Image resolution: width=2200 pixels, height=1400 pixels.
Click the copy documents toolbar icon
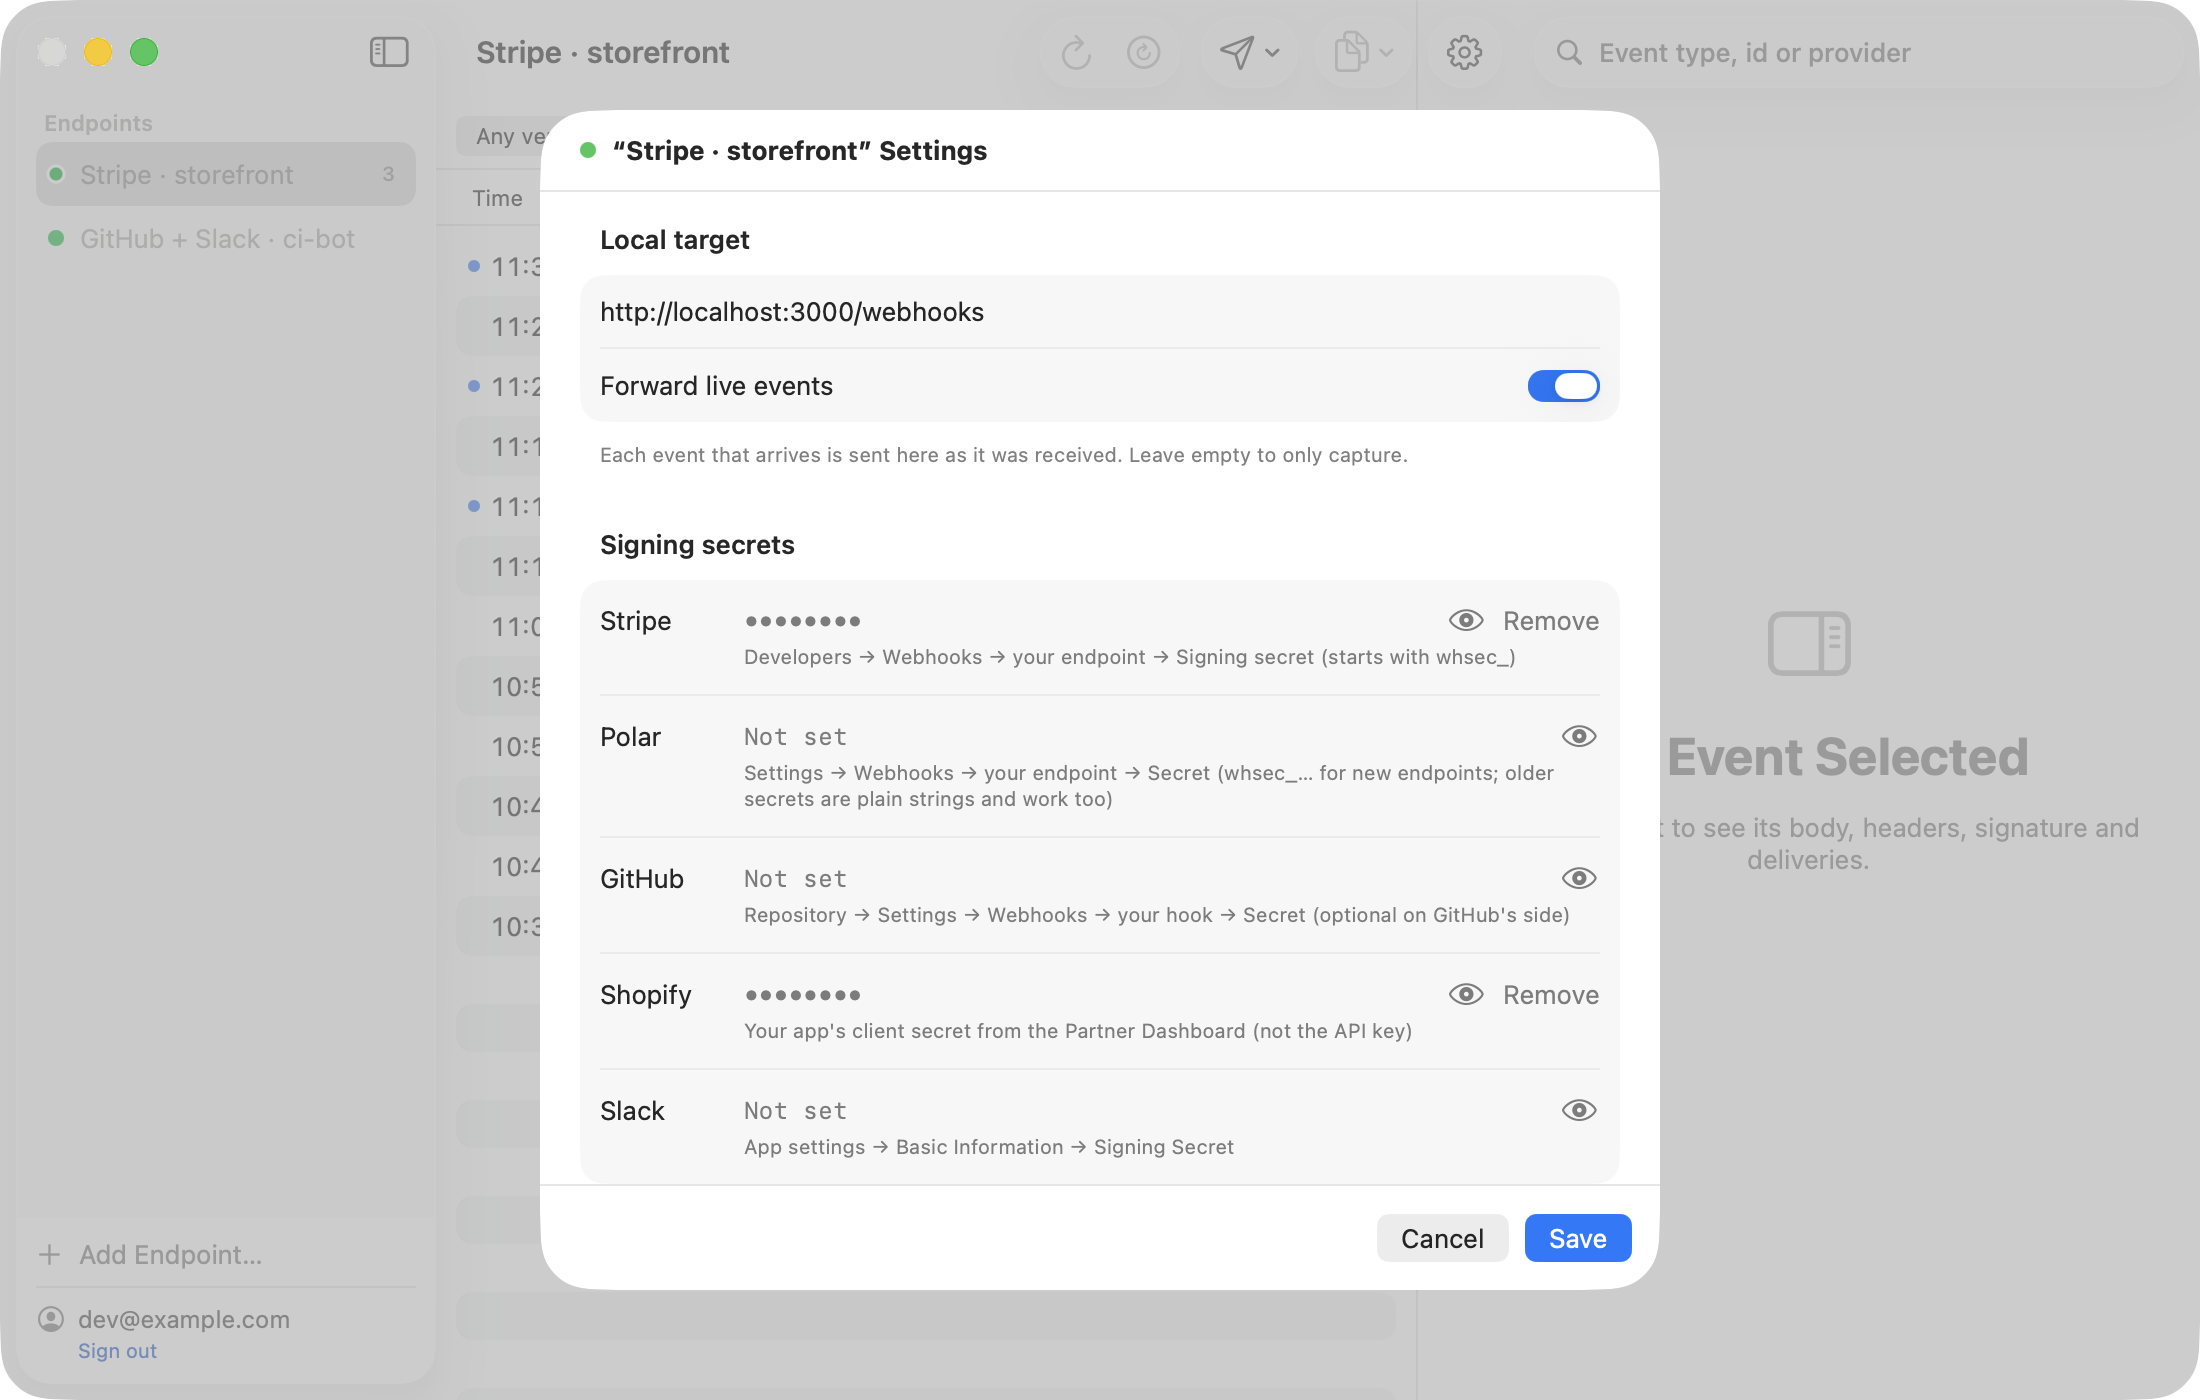(x=1351, y=52)
